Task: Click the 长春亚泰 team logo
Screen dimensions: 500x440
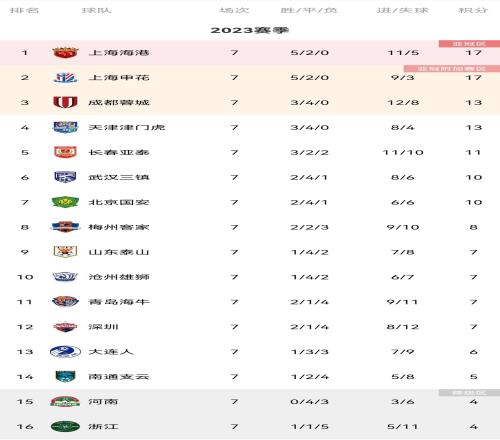Action: (65, 152)
